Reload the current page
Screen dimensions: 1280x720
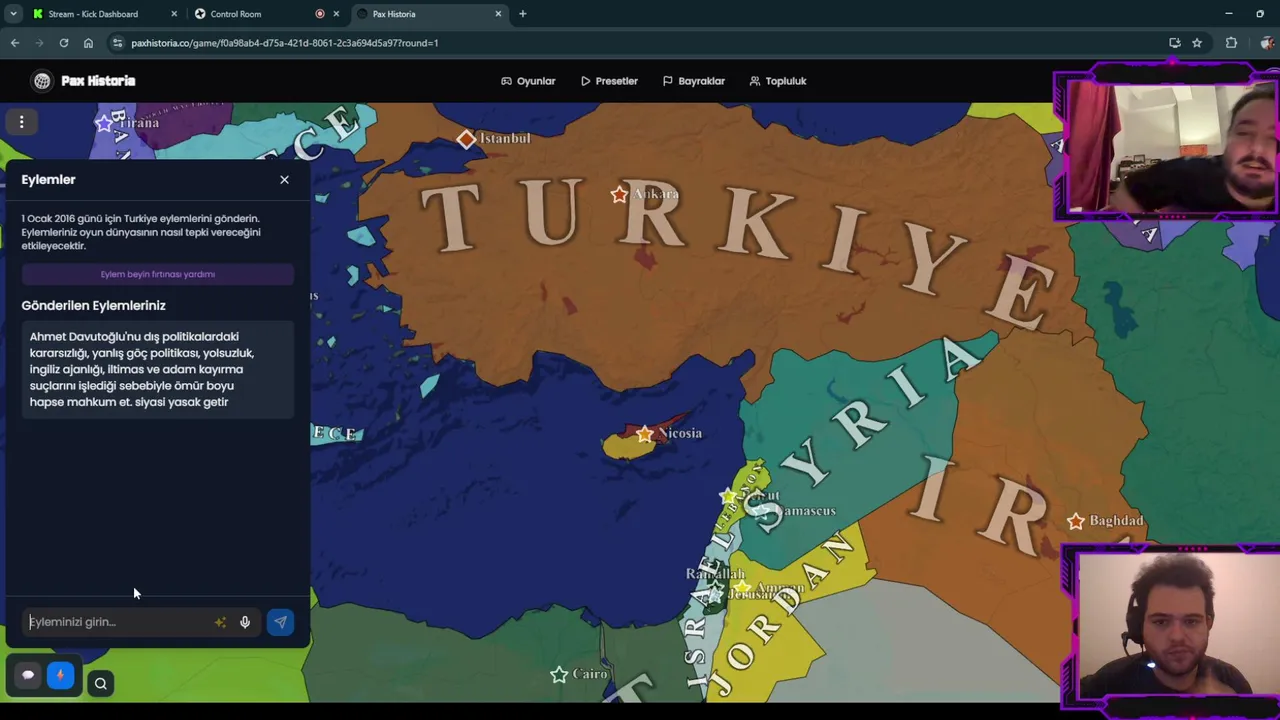[x=64, y=43]
